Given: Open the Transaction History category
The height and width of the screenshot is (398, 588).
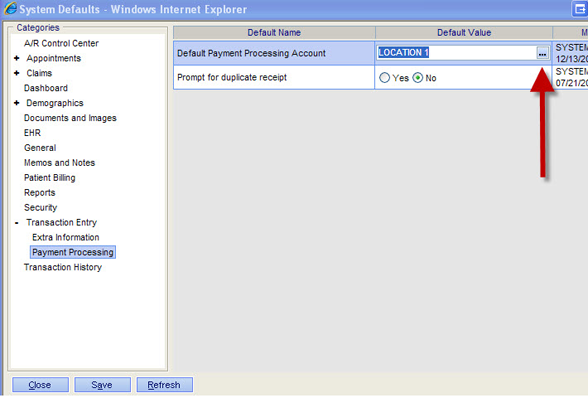Looking at the screenshot, I should pyautogui.click(x=63, y=267).
